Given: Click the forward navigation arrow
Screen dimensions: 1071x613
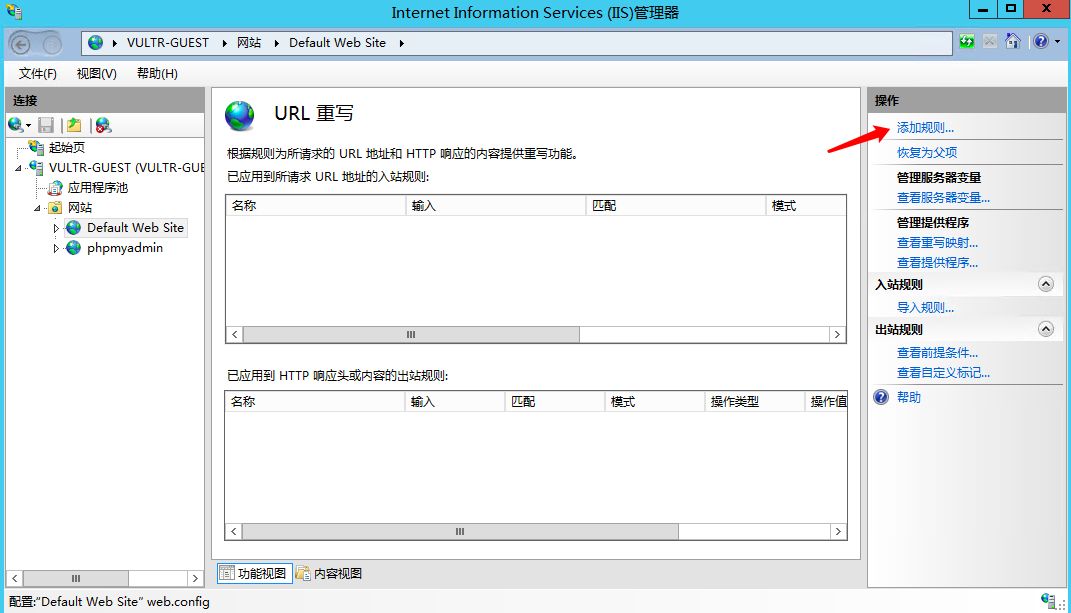Looking at the screenshot, I should (52, 45).
